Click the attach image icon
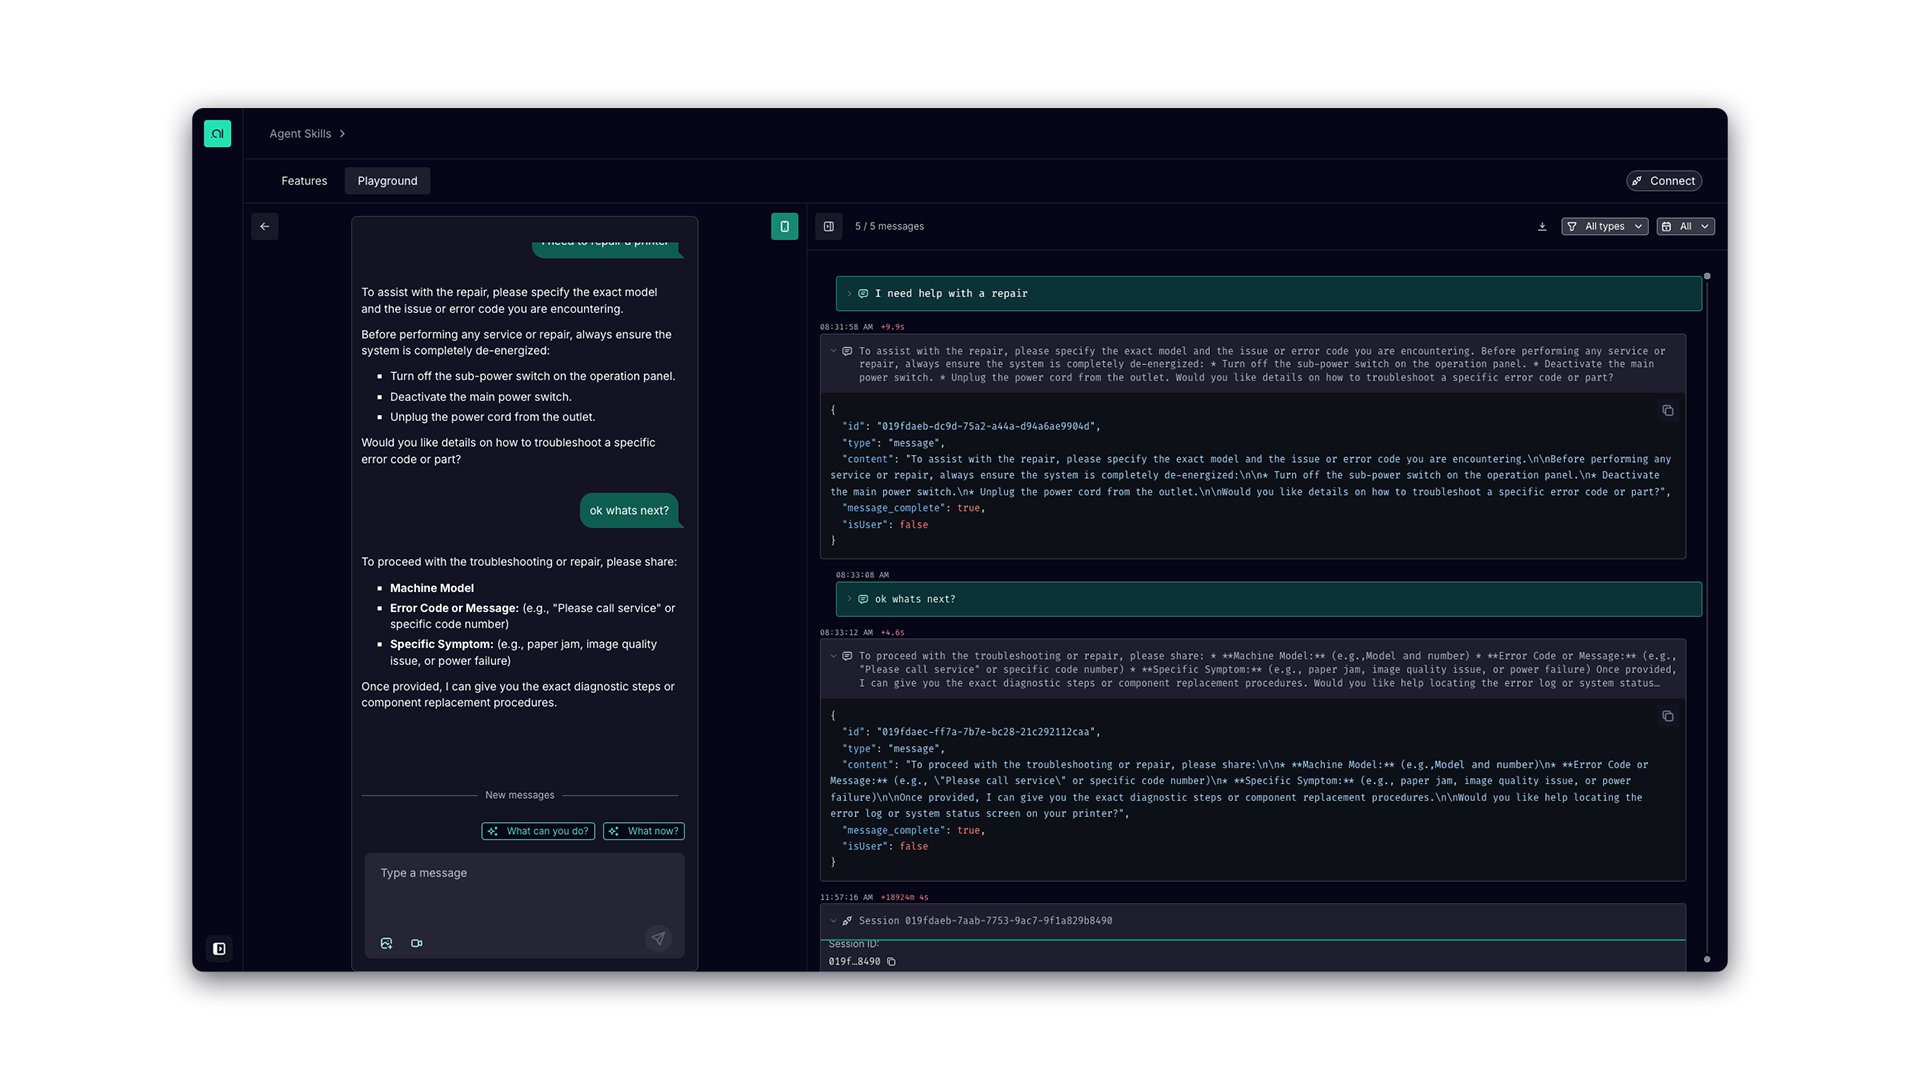This screenshot has width=1920, height=1080. pyautogui.click(x=387, y=943)
